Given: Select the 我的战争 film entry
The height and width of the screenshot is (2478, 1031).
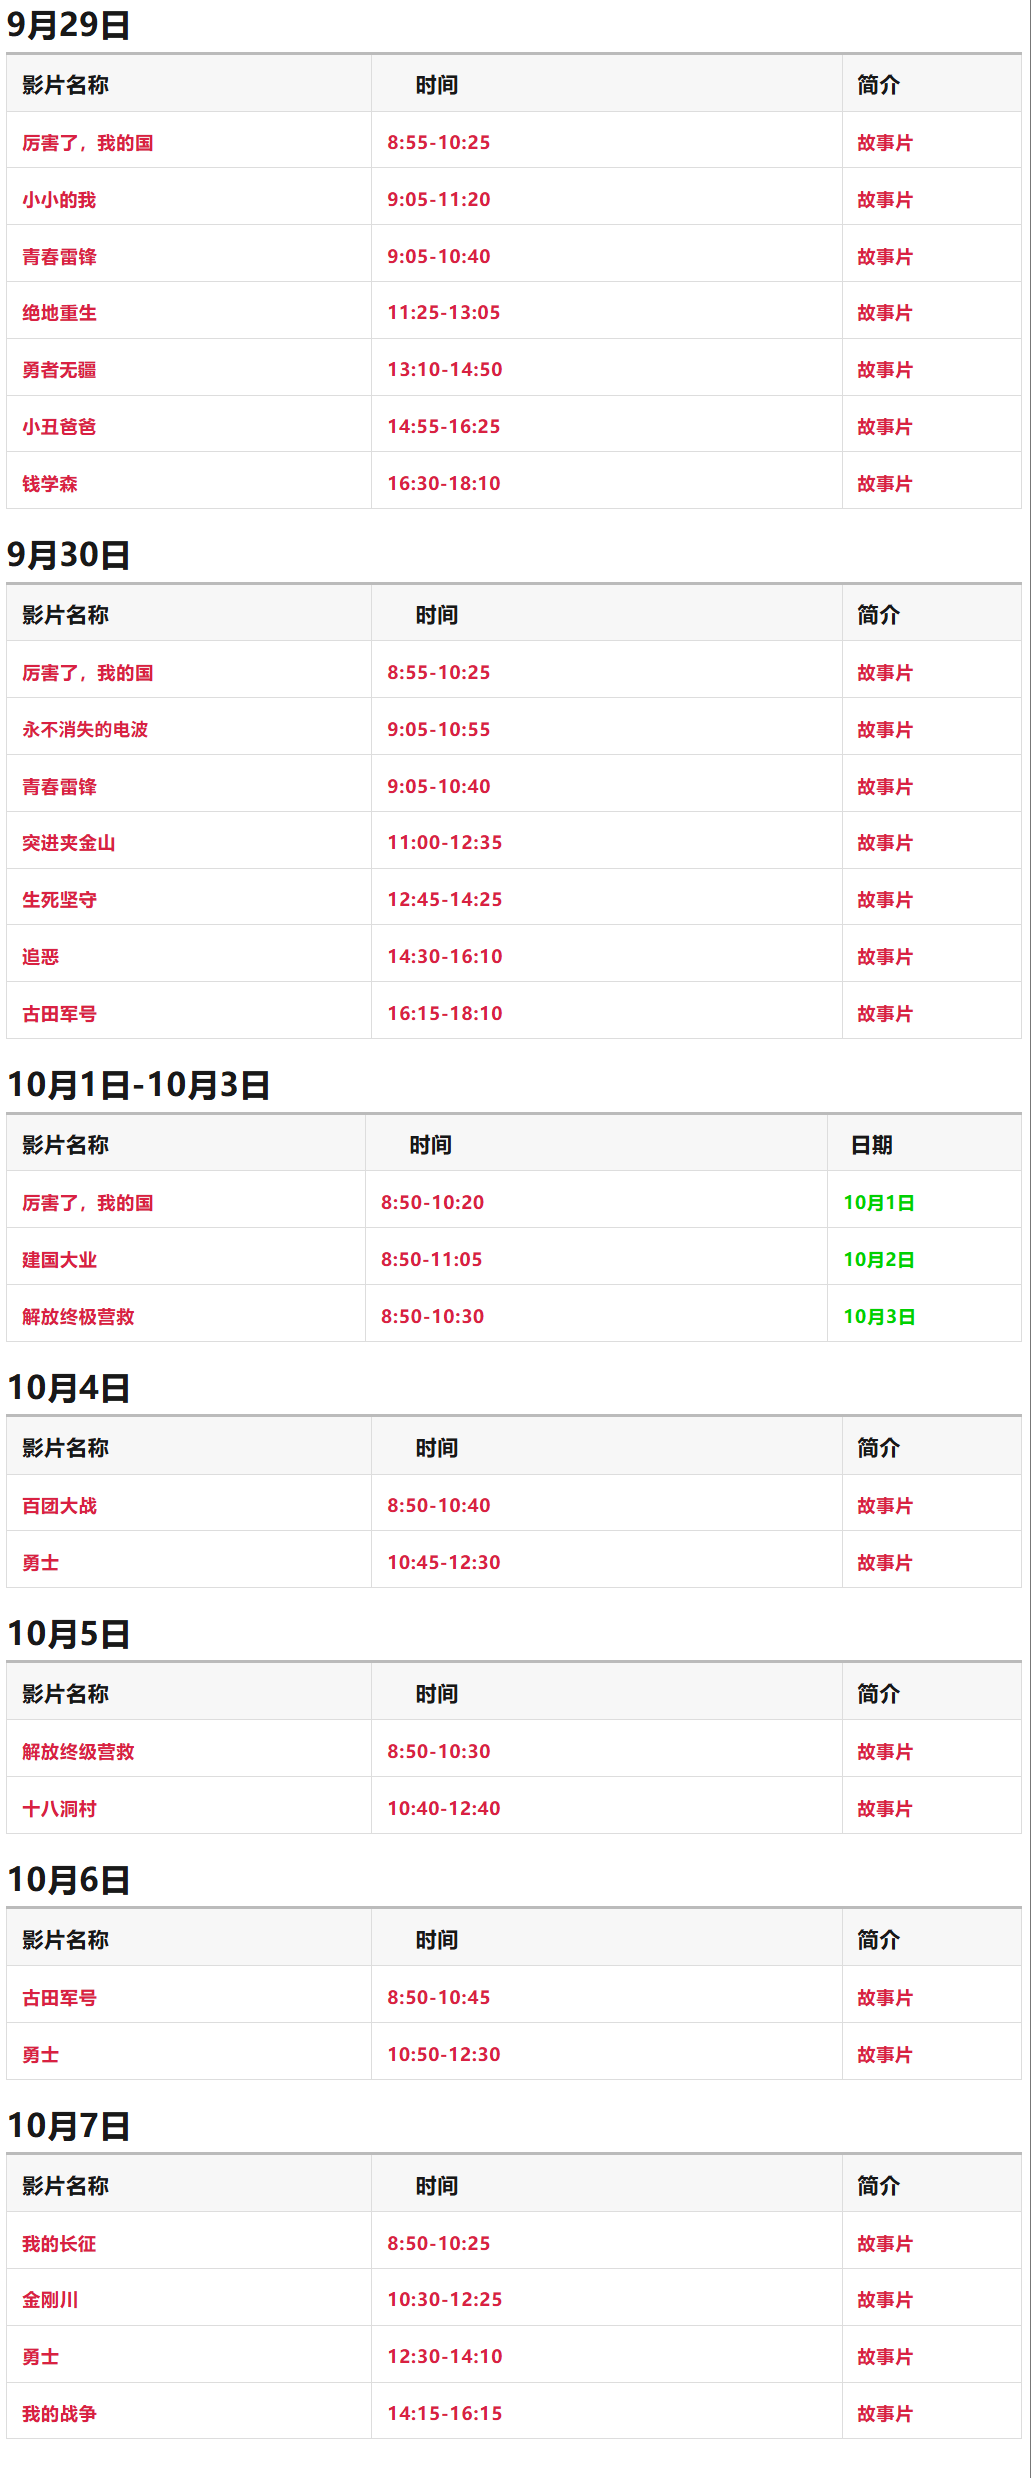Looking at the screenshot, I should (x=59, y=2414).
